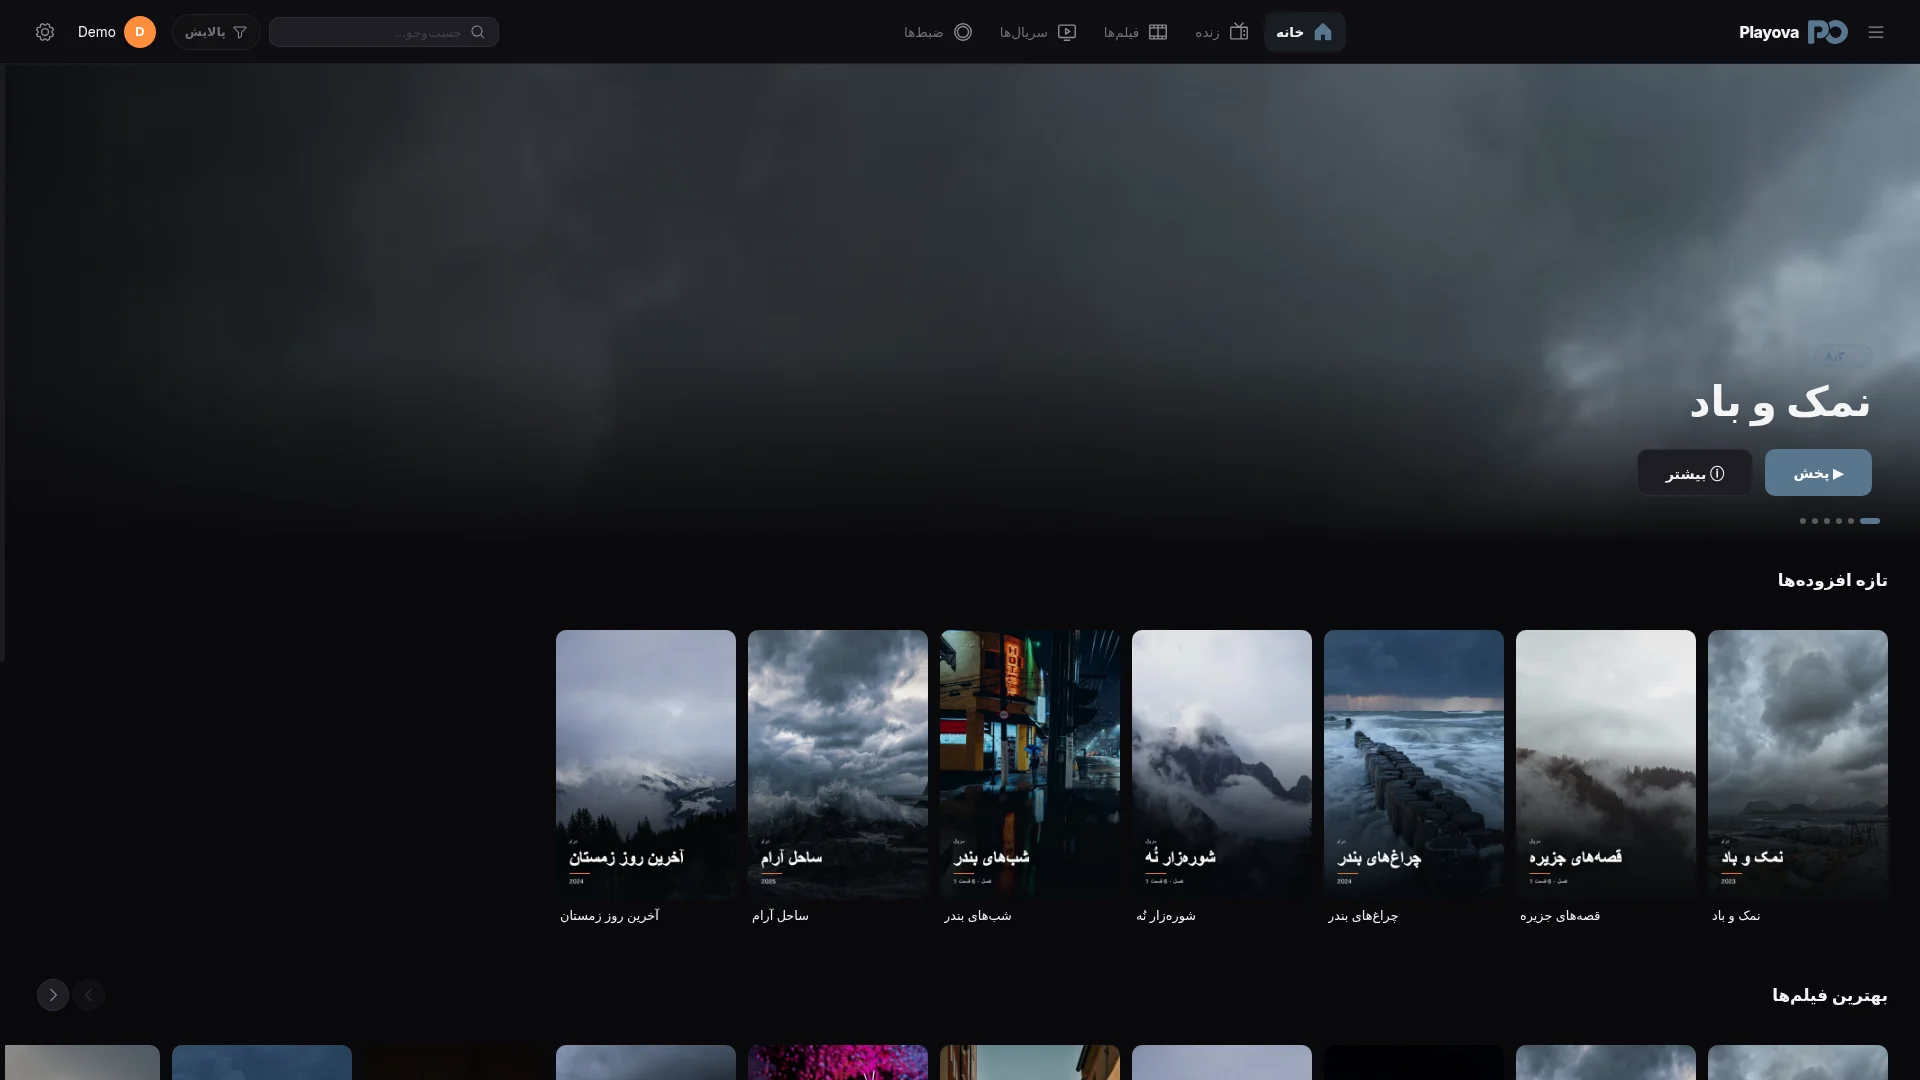Open the آخرین روز زمستان title link
The height and width of the screenshot is (1080, 1920).
point(610,916)
